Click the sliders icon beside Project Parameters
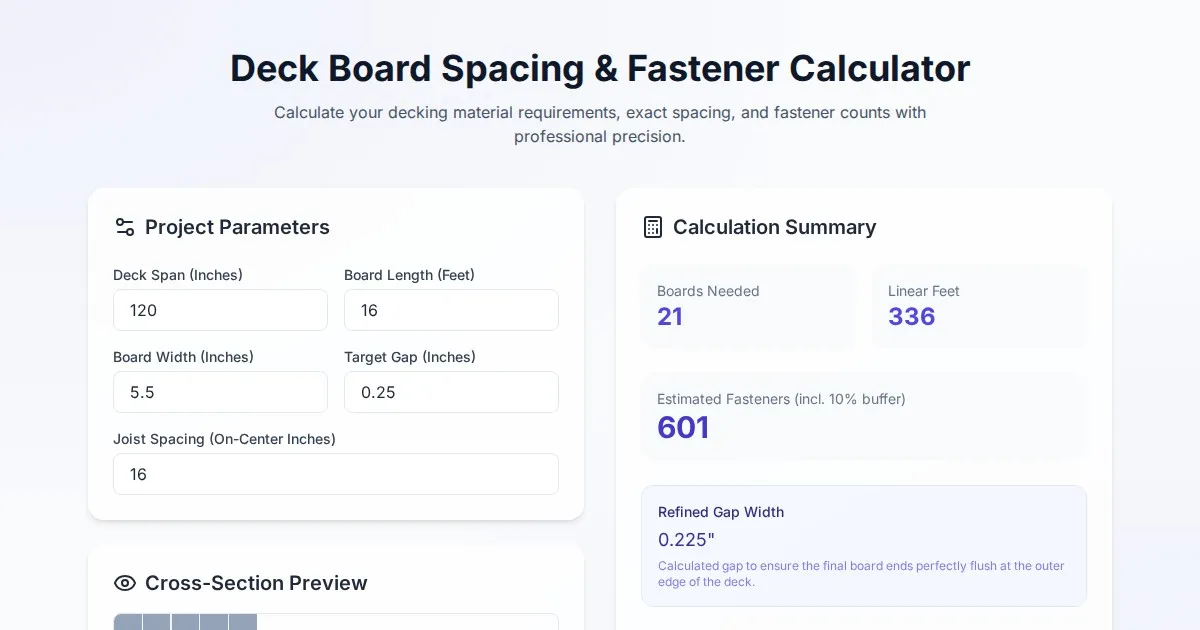The width and height of the screenshot is (1200, 630). click(x=125, y=227)
